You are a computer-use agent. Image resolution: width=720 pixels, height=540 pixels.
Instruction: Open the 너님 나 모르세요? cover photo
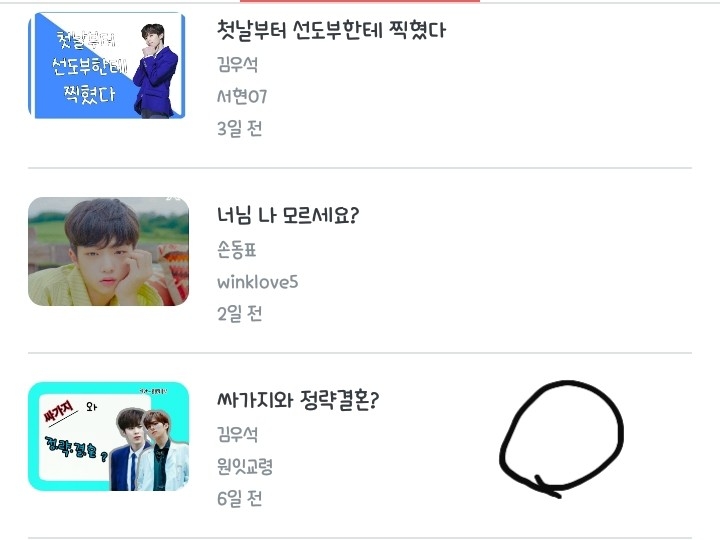(x=108, y=252)
